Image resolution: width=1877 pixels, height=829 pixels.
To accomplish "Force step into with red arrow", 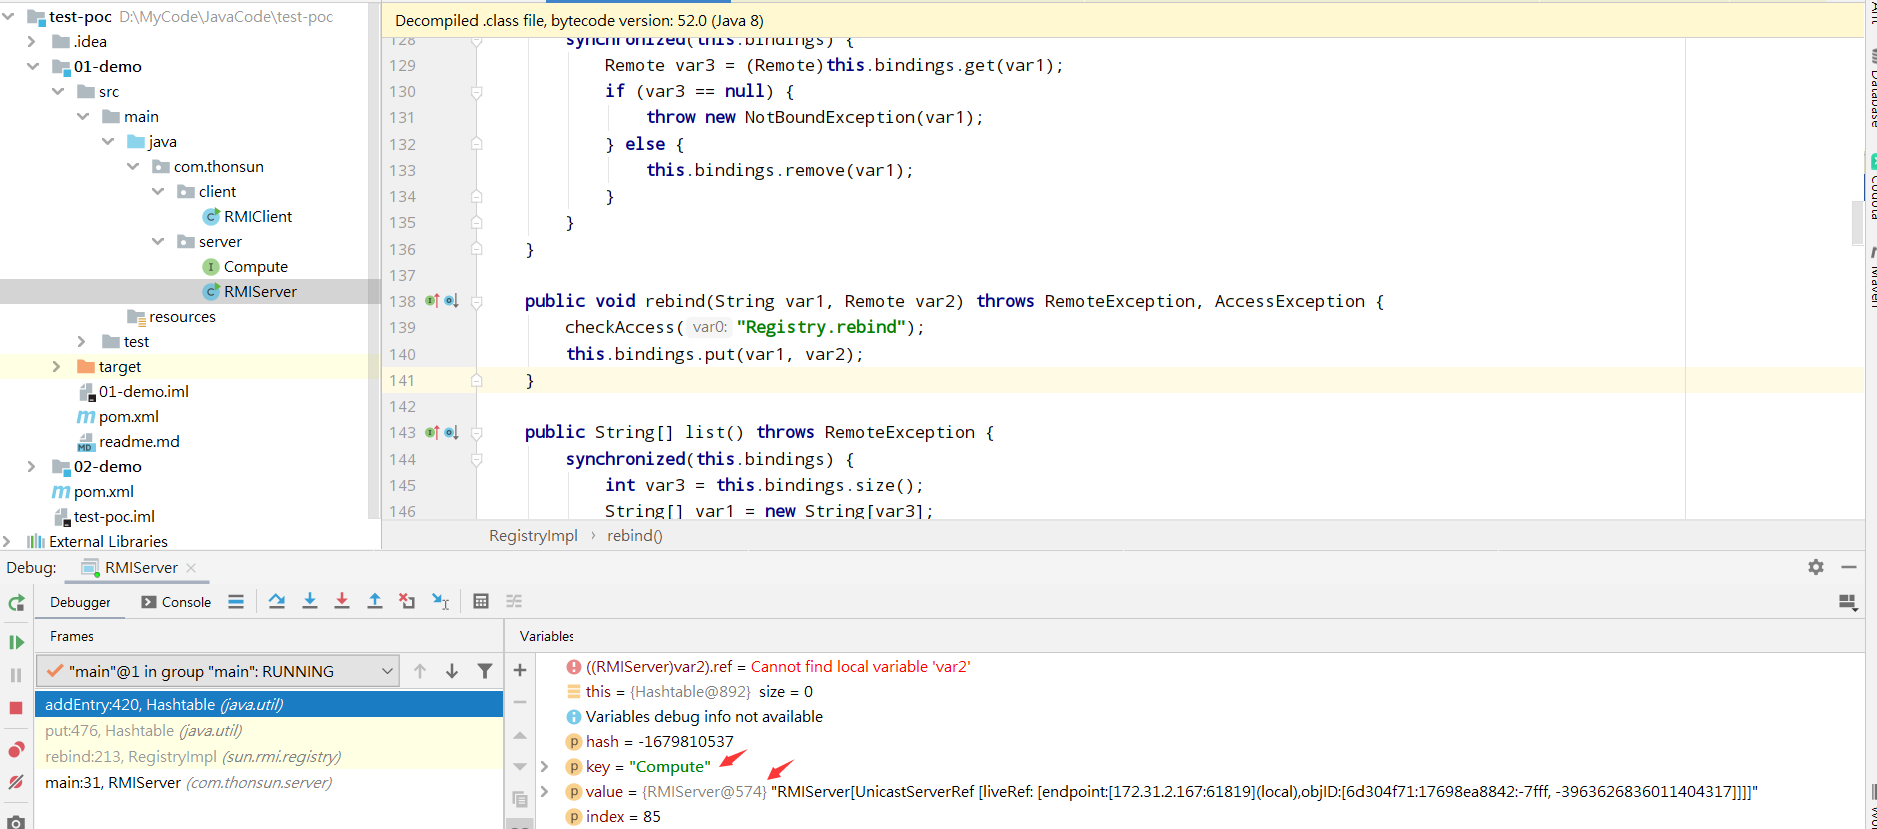I will tap(342, 601).
